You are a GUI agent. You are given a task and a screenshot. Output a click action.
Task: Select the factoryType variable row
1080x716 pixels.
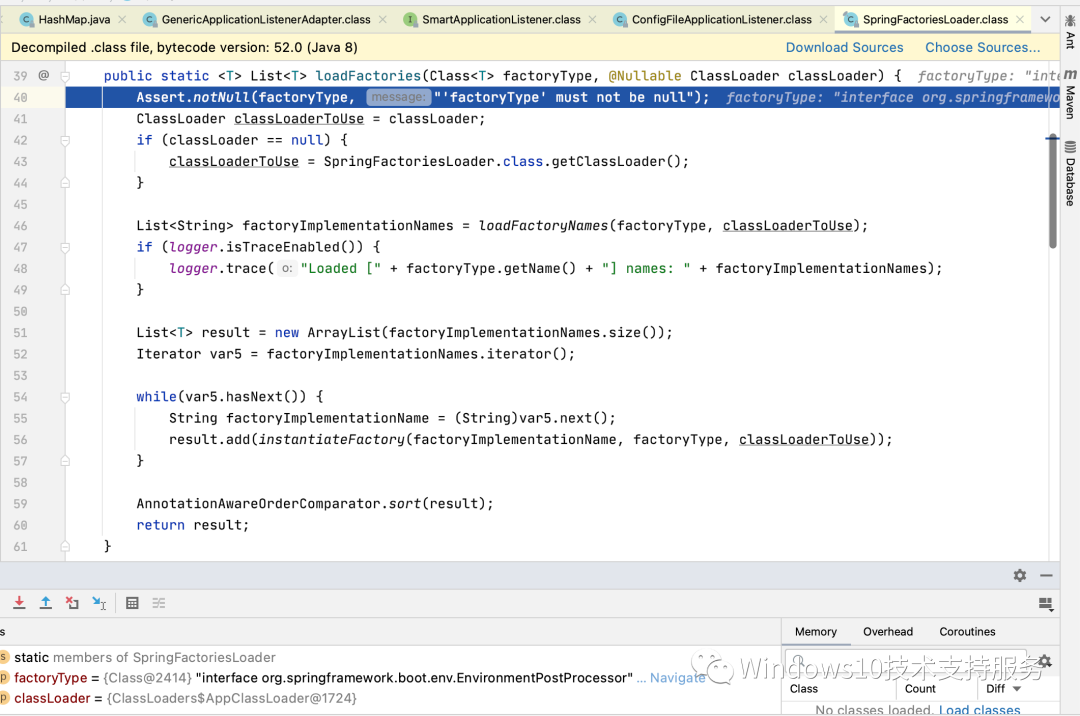389,677
